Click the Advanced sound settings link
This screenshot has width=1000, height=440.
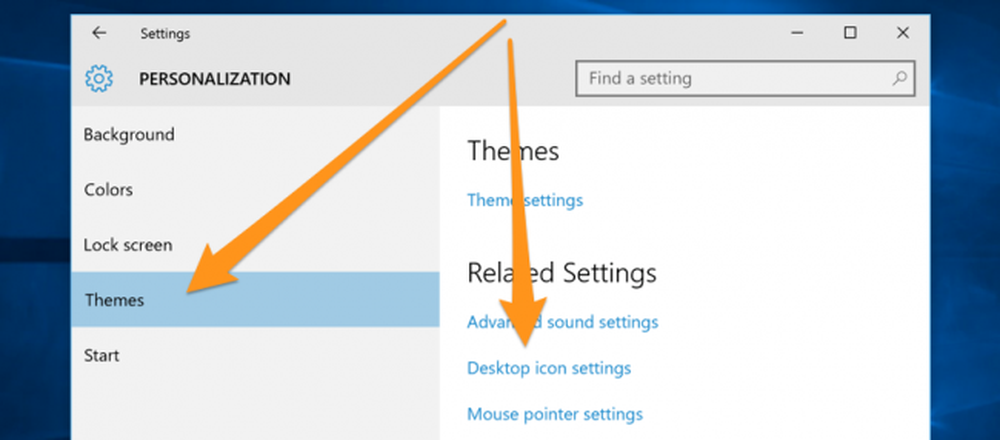click(562, 321)
